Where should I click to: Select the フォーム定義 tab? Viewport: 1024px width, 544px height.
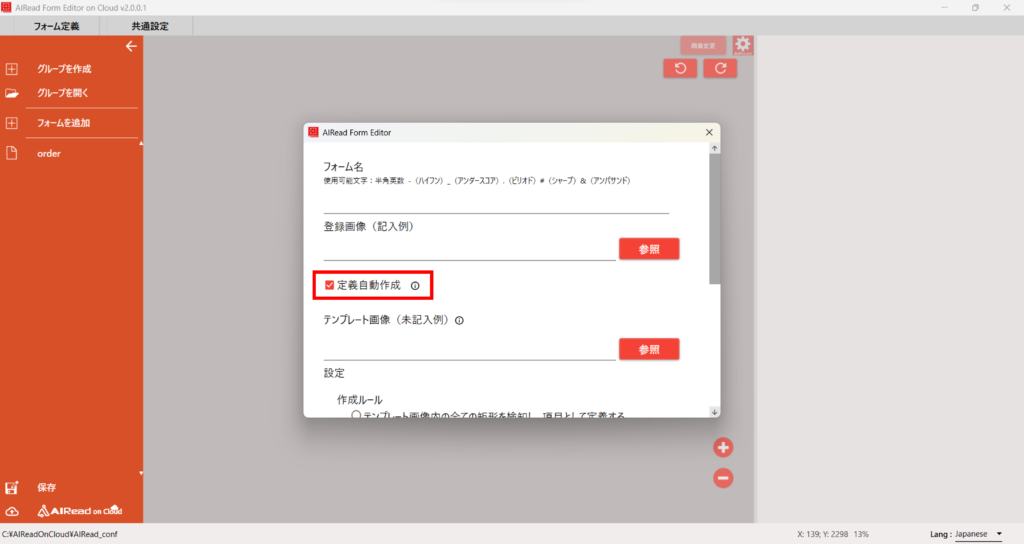pos(56,26)
